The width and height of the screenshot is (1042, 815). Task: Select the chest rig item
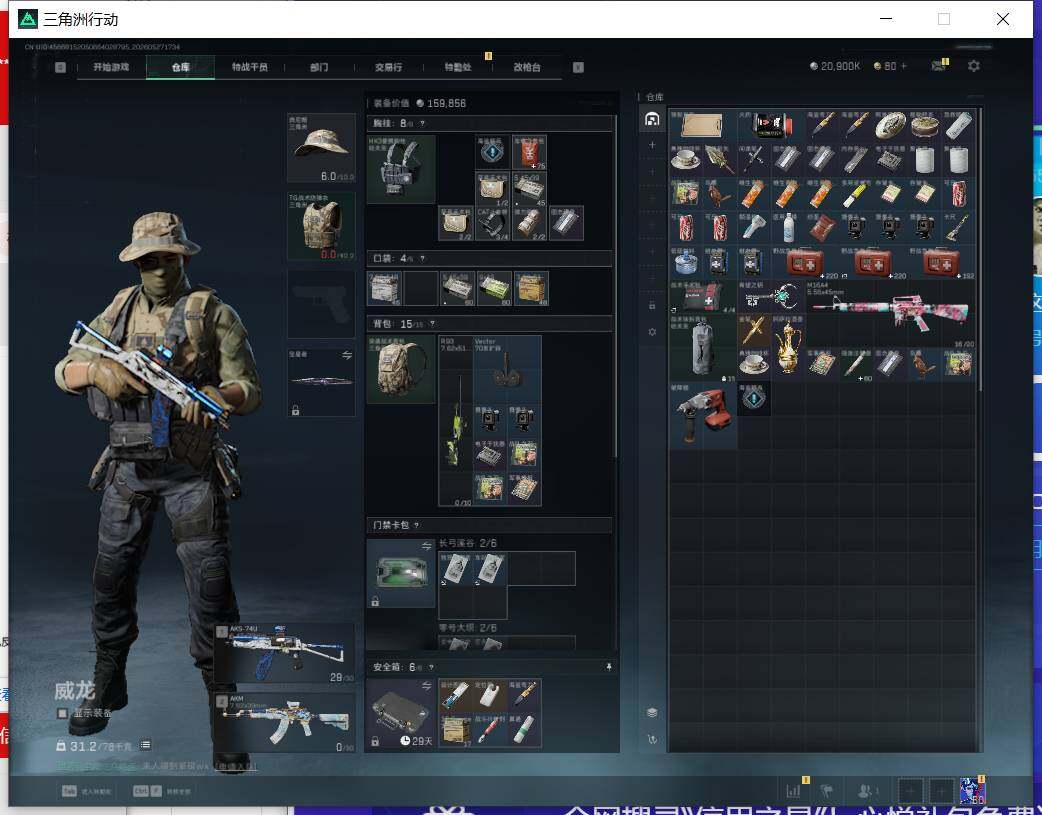(401, 170)
